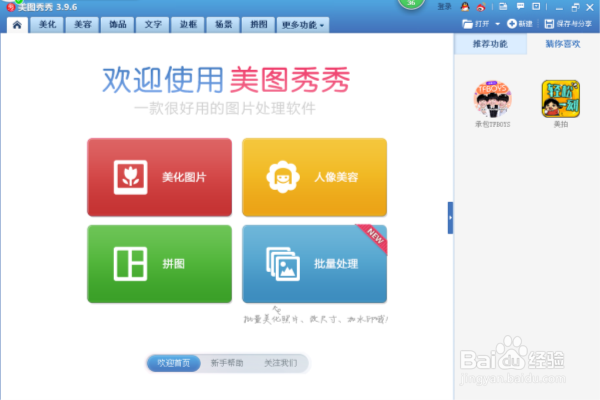600x400 pixels.
Task: Go to the home tab icon
Action: pyautogui.click(x=17, y=25)
